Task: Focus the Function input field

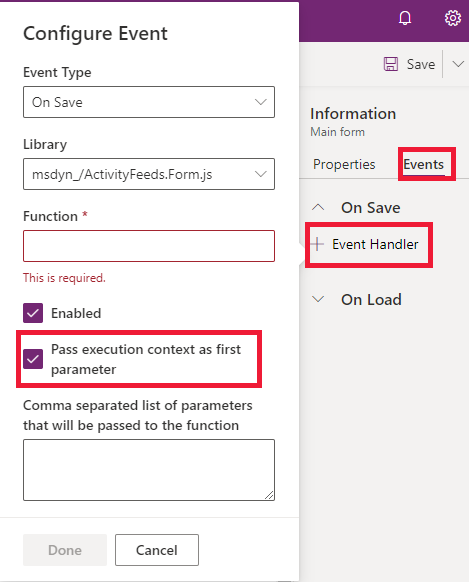Action: click(149, 246)
